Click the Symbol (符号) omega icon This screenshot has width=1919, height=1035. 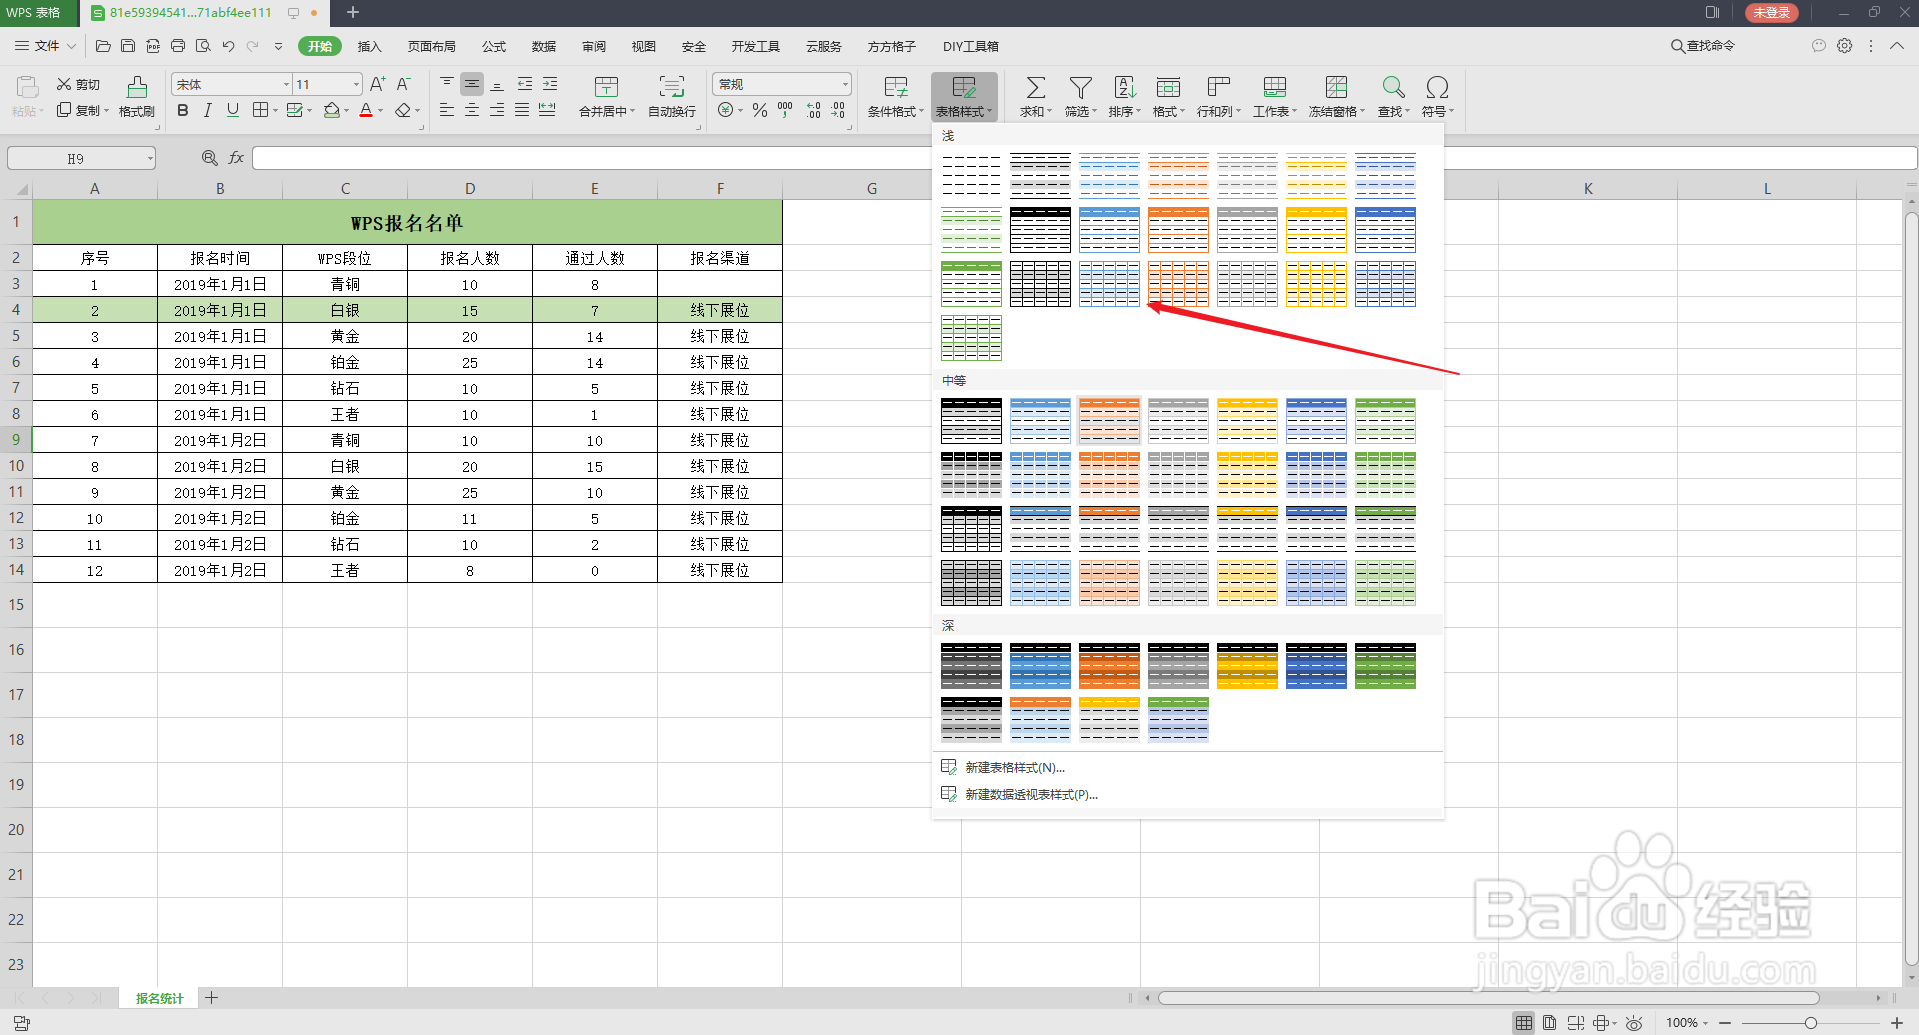[1437, 88]
